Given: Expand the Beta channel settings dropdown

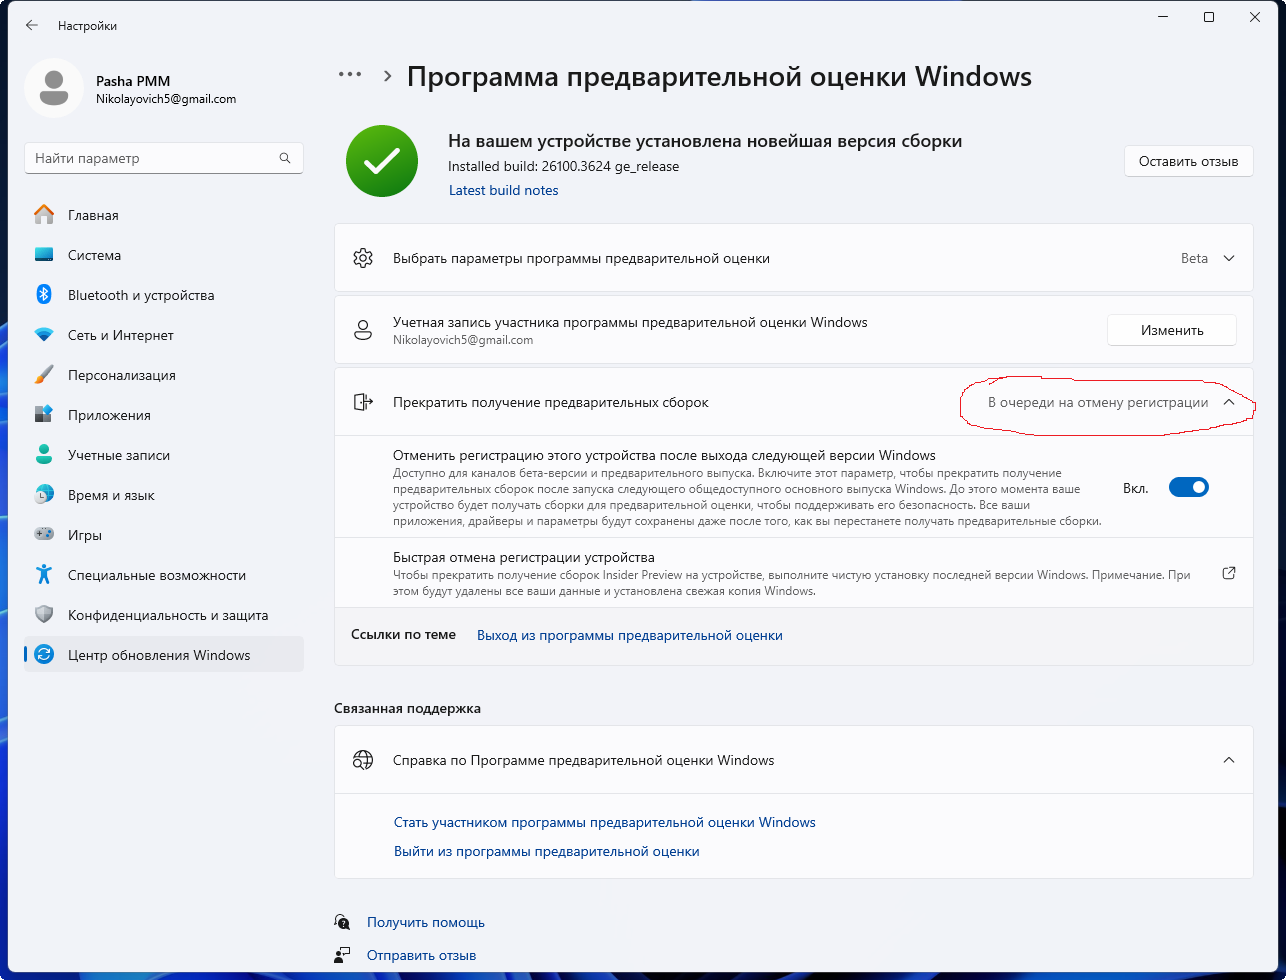Looking at the screenshot, I should point(1229,258).
